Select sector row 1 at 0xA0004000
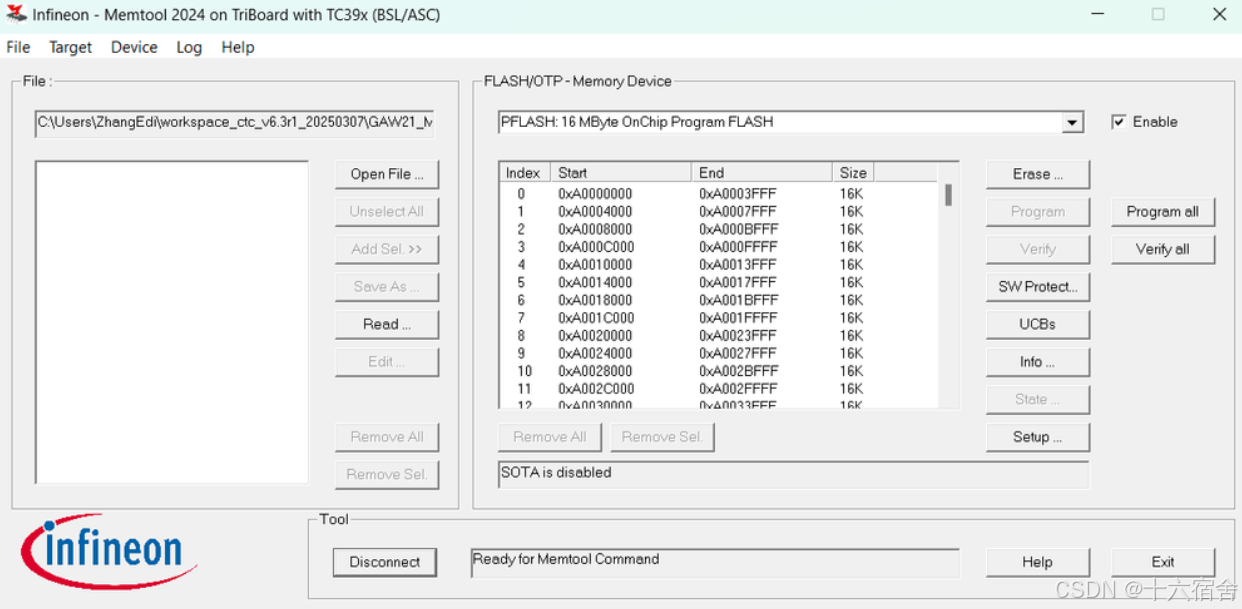This screenshot has height=609, width=1242. coord(719,212)
